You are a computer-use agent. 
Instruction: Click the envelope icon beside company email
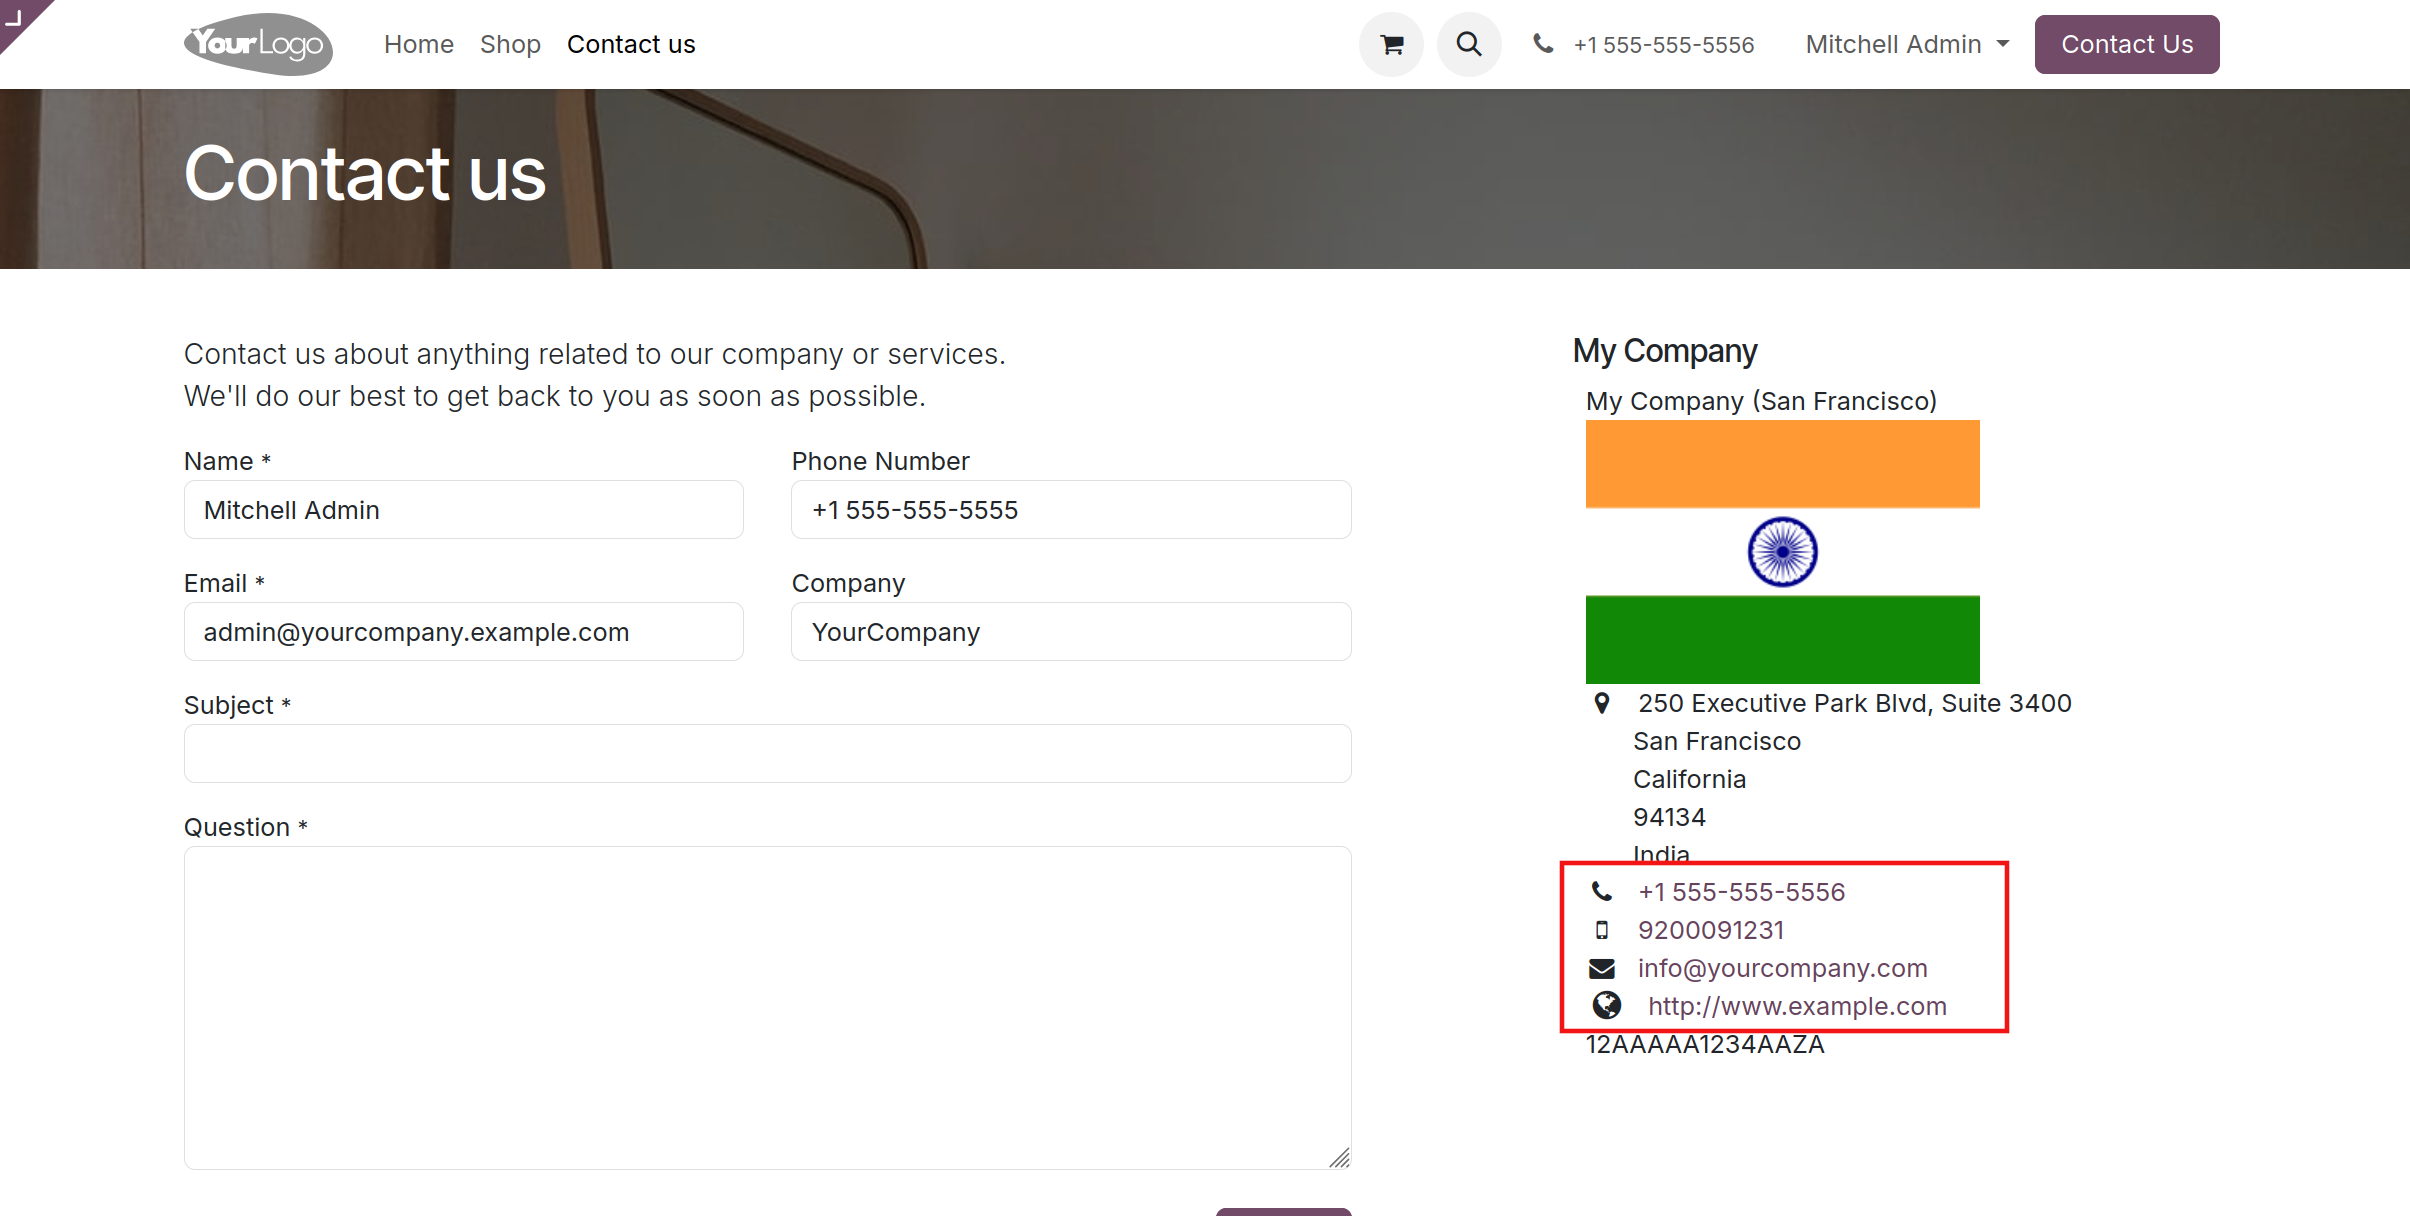pos(1602,968)
